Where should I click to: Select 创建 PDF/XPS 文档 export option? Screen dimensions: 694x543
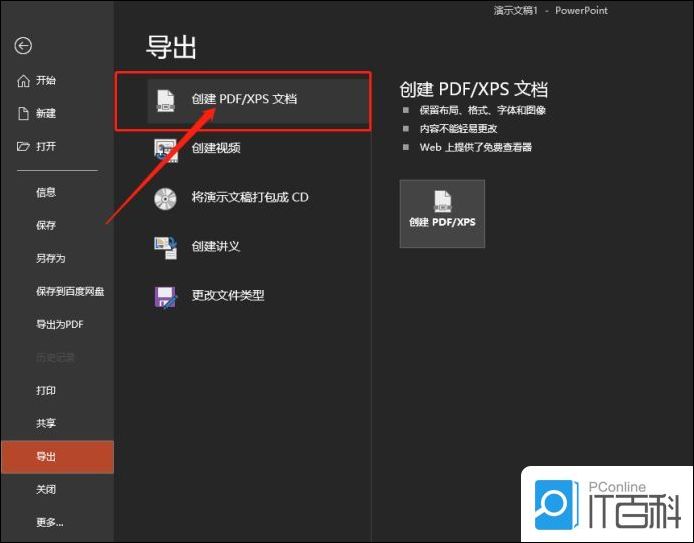[258, 101]
